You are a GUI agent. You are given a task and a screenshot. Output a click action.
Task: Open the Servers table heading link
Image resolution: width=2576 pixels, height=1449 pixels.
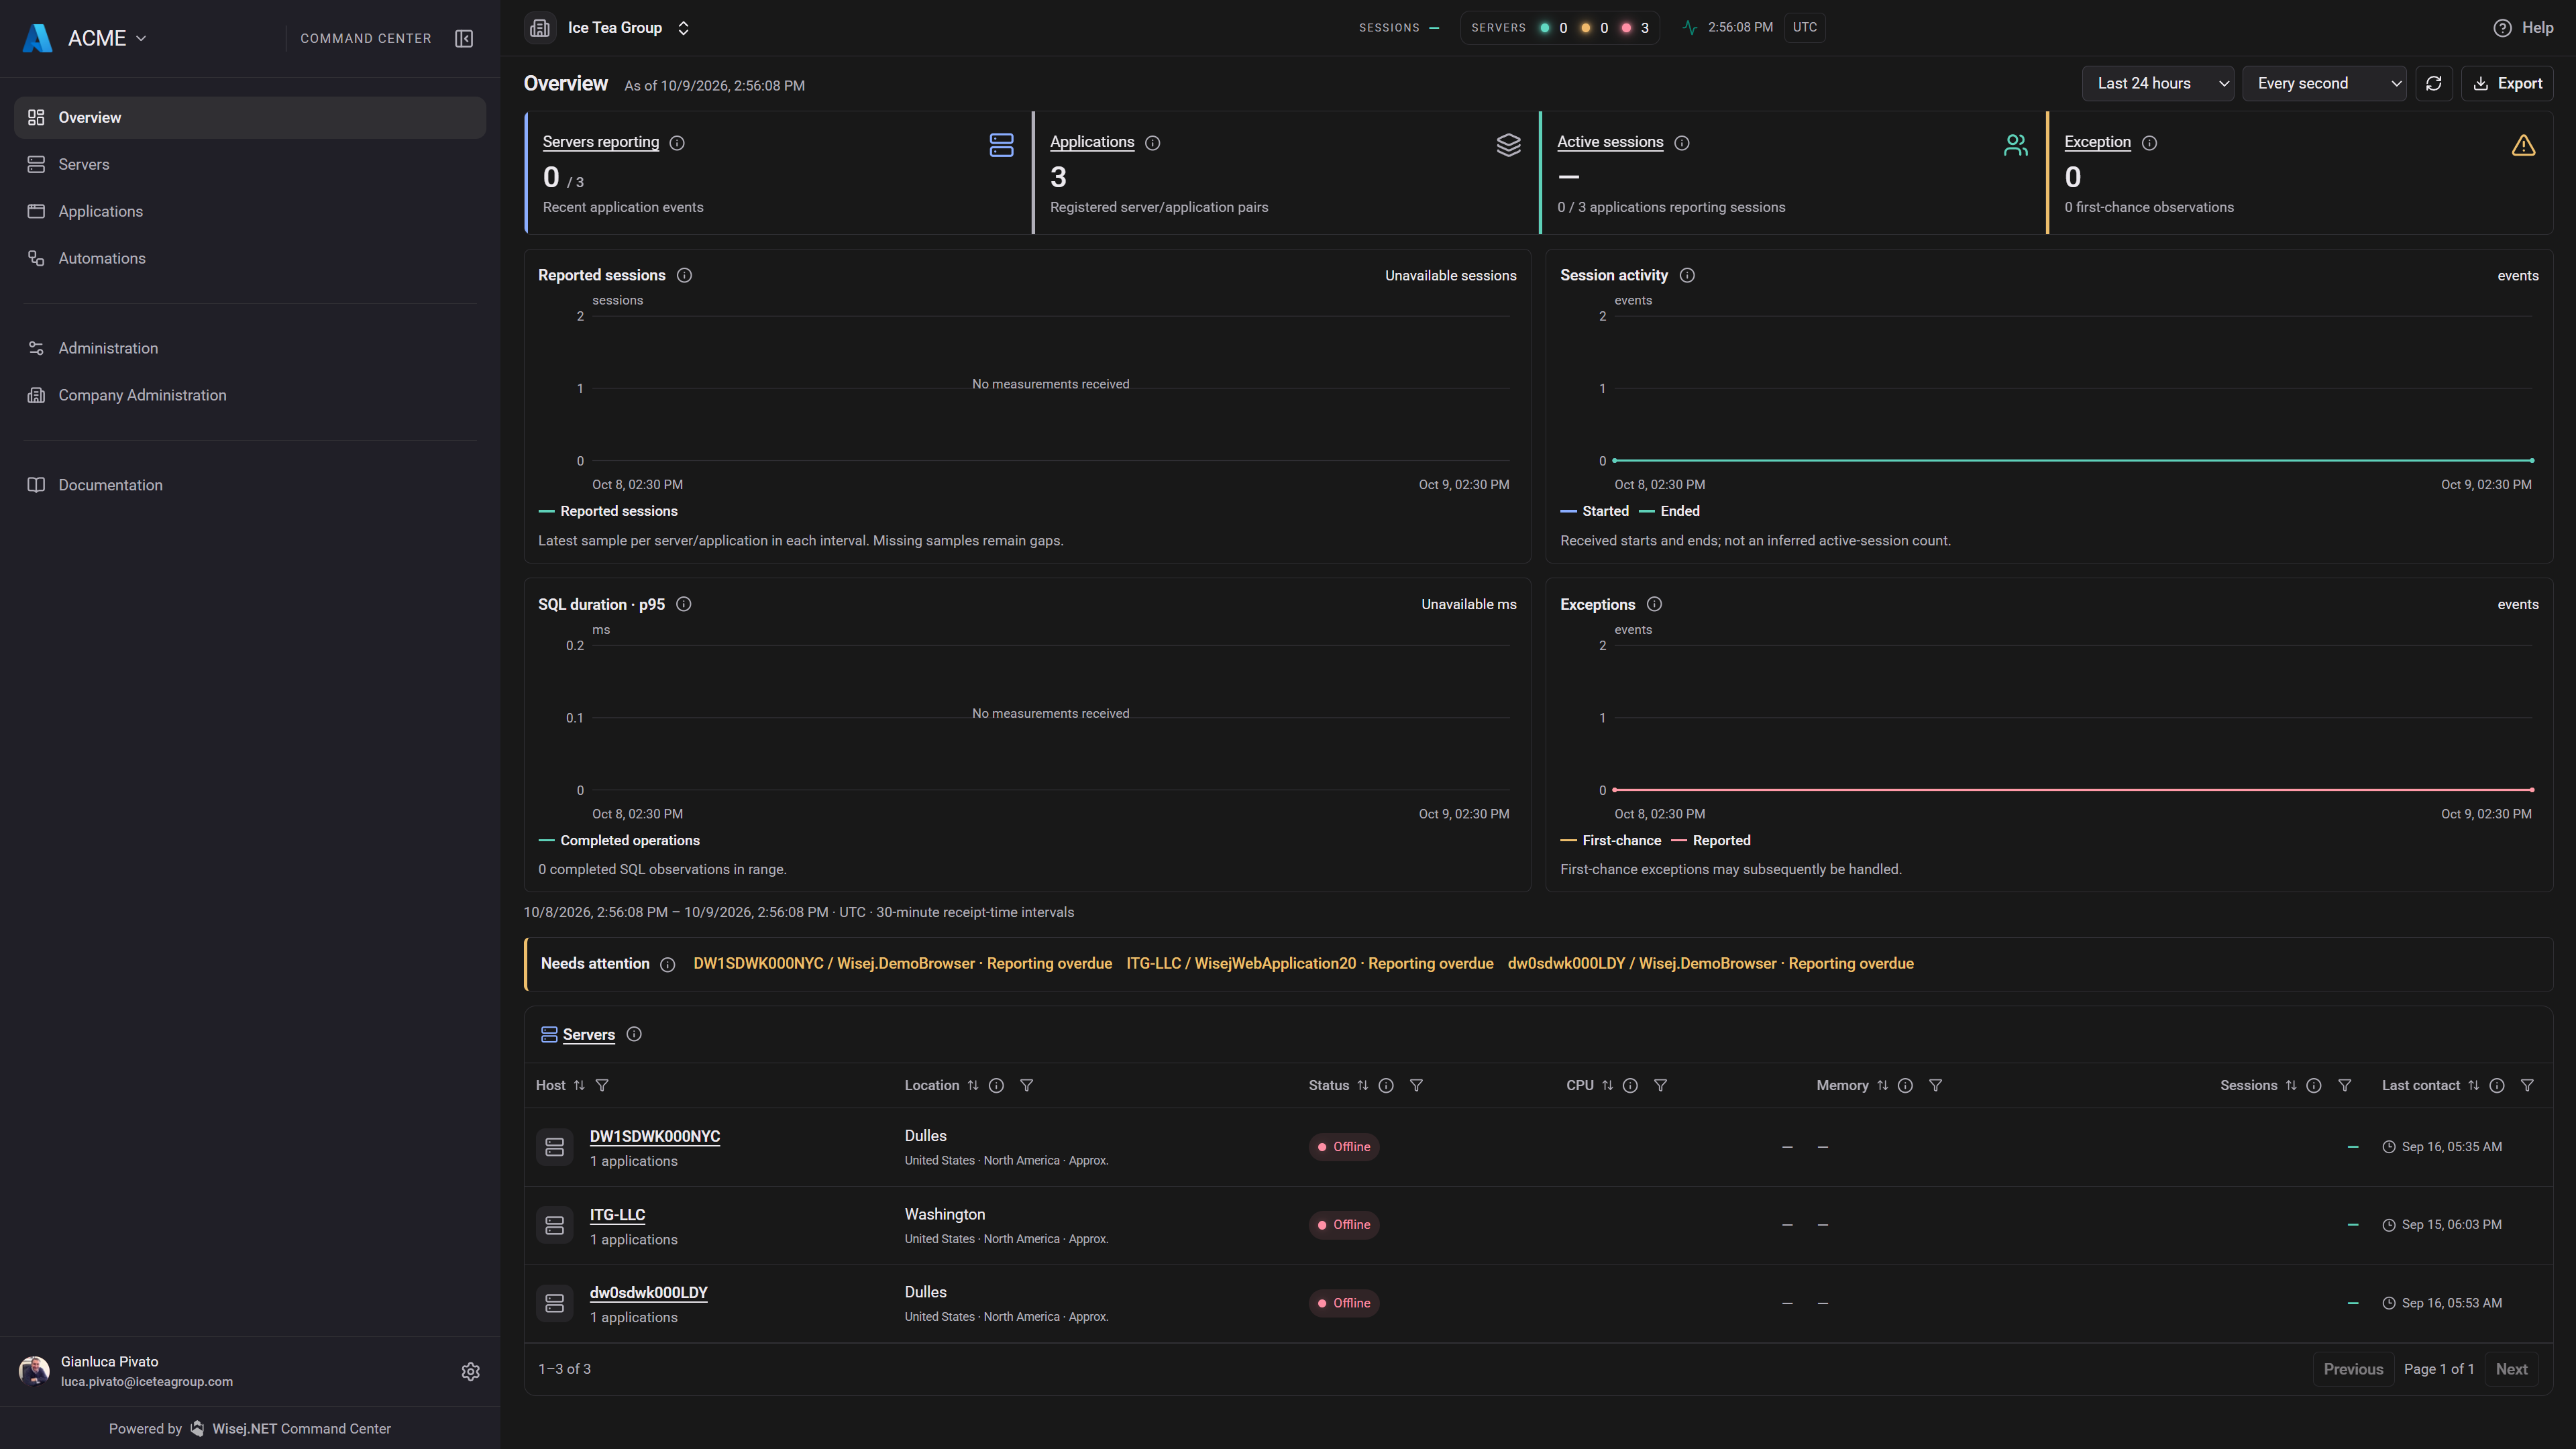pos(589,1035)
